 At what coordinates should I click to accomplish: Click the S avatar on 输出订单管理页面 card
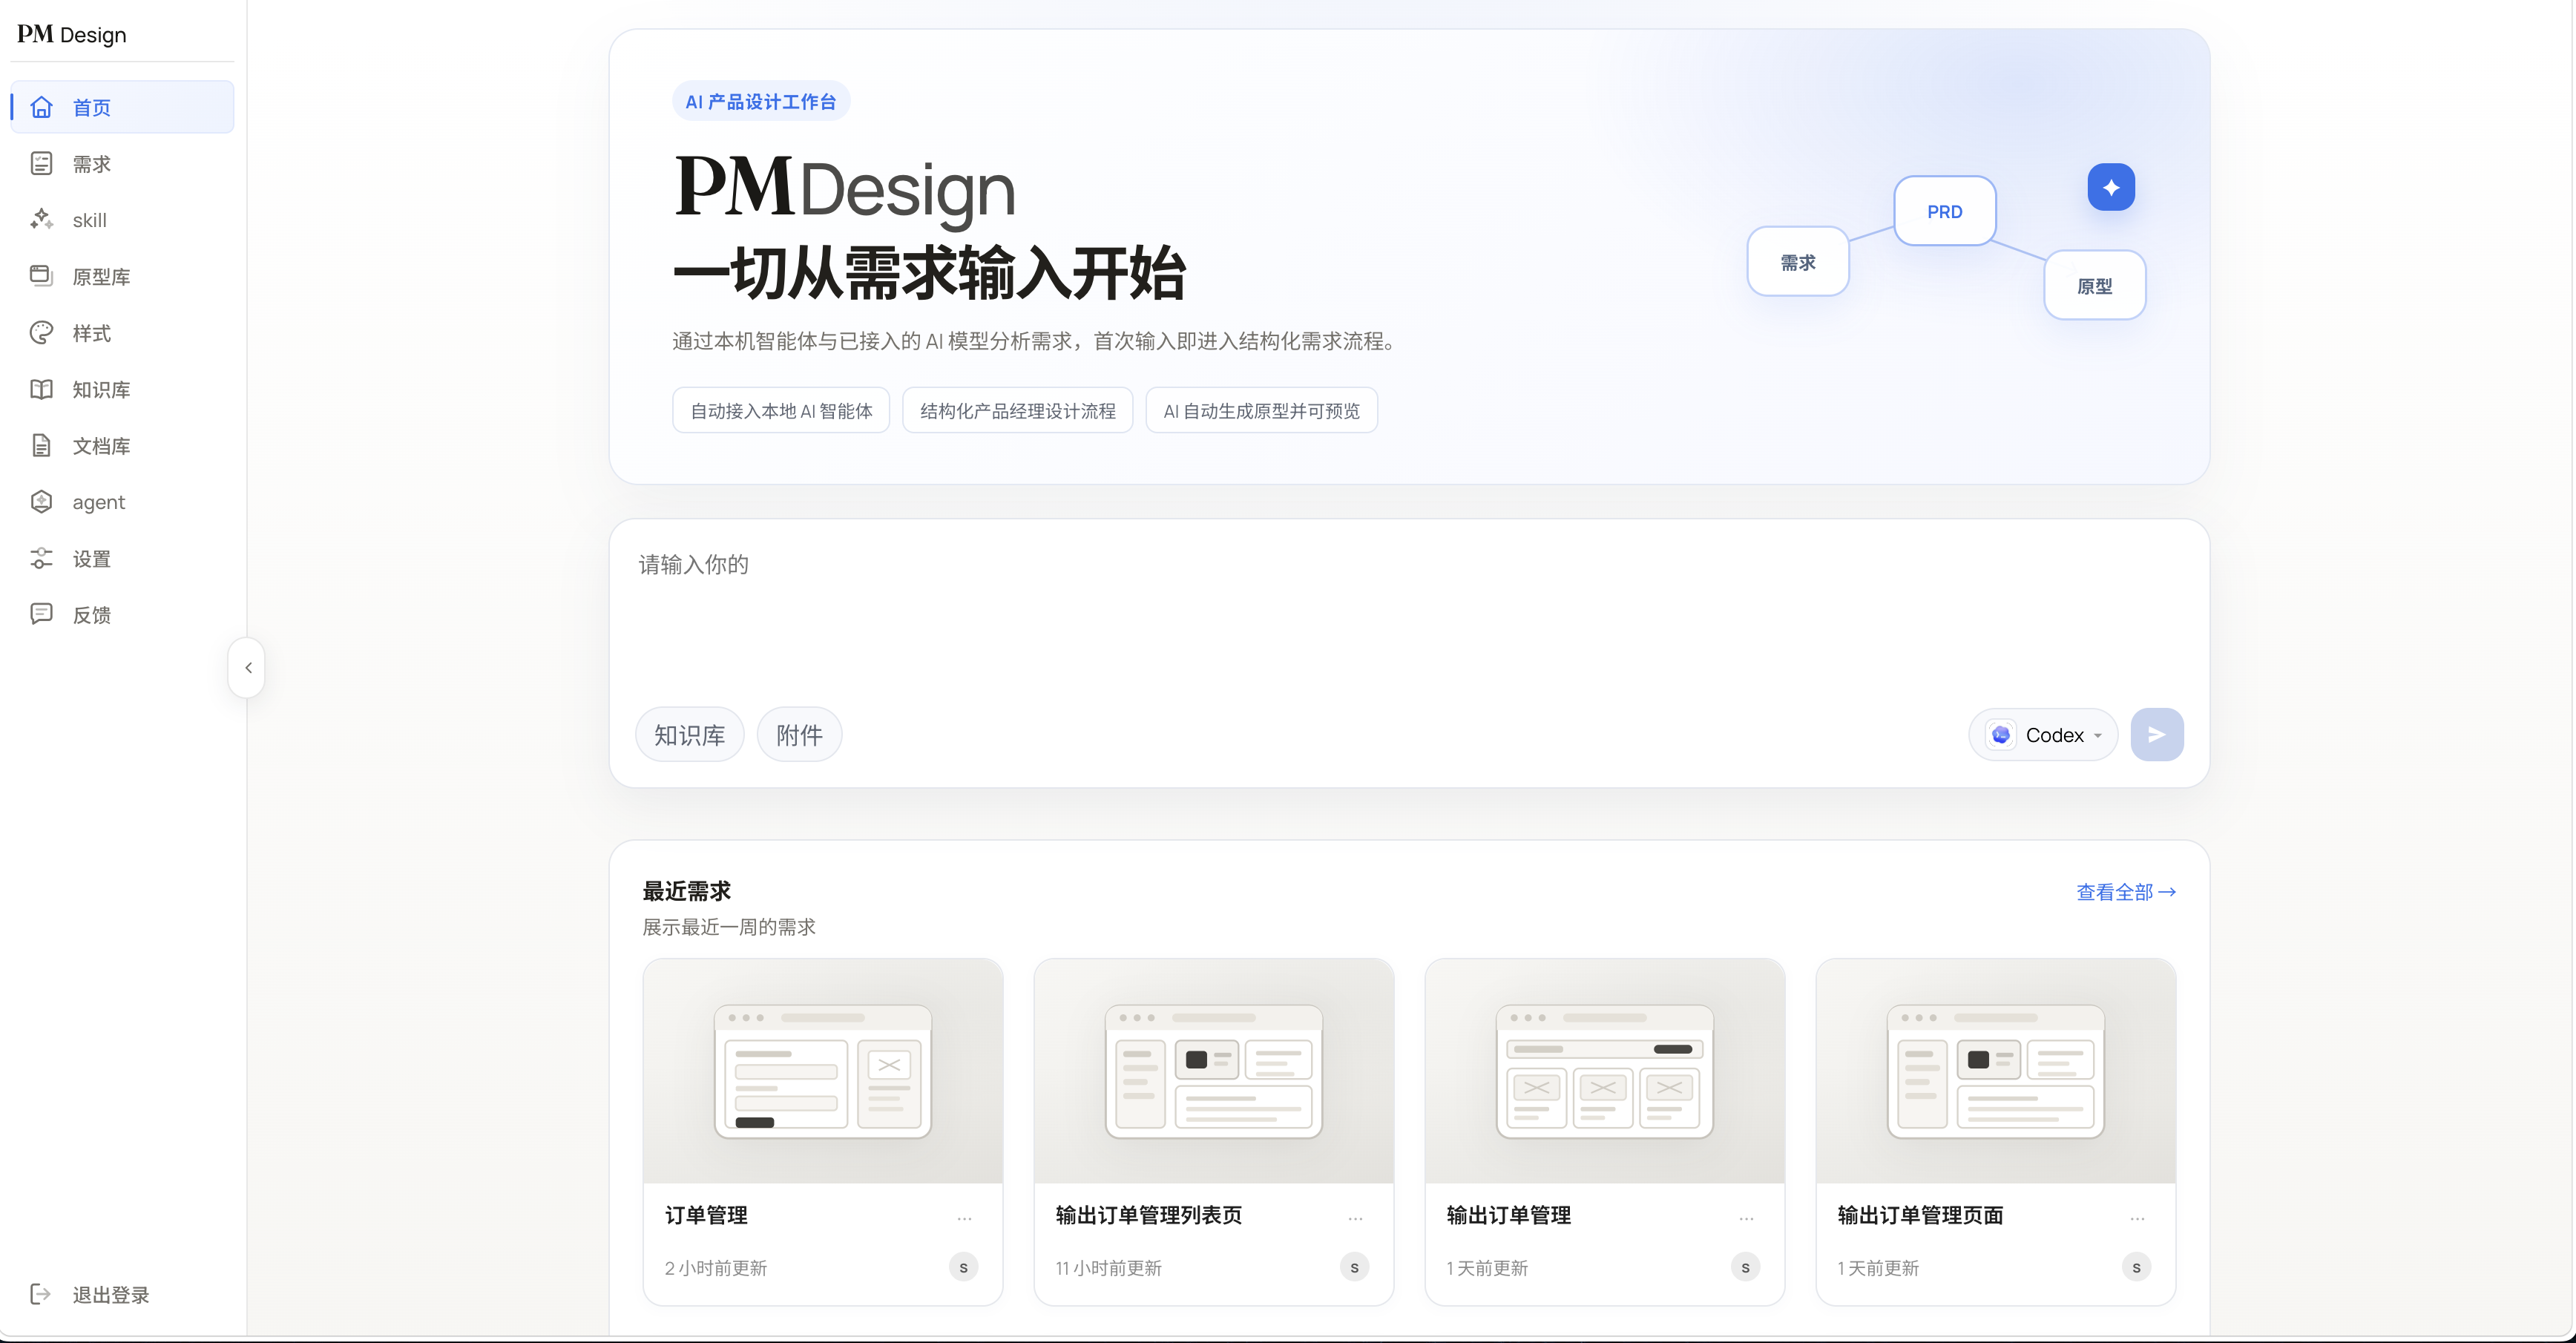(x=2137, y=1267)
